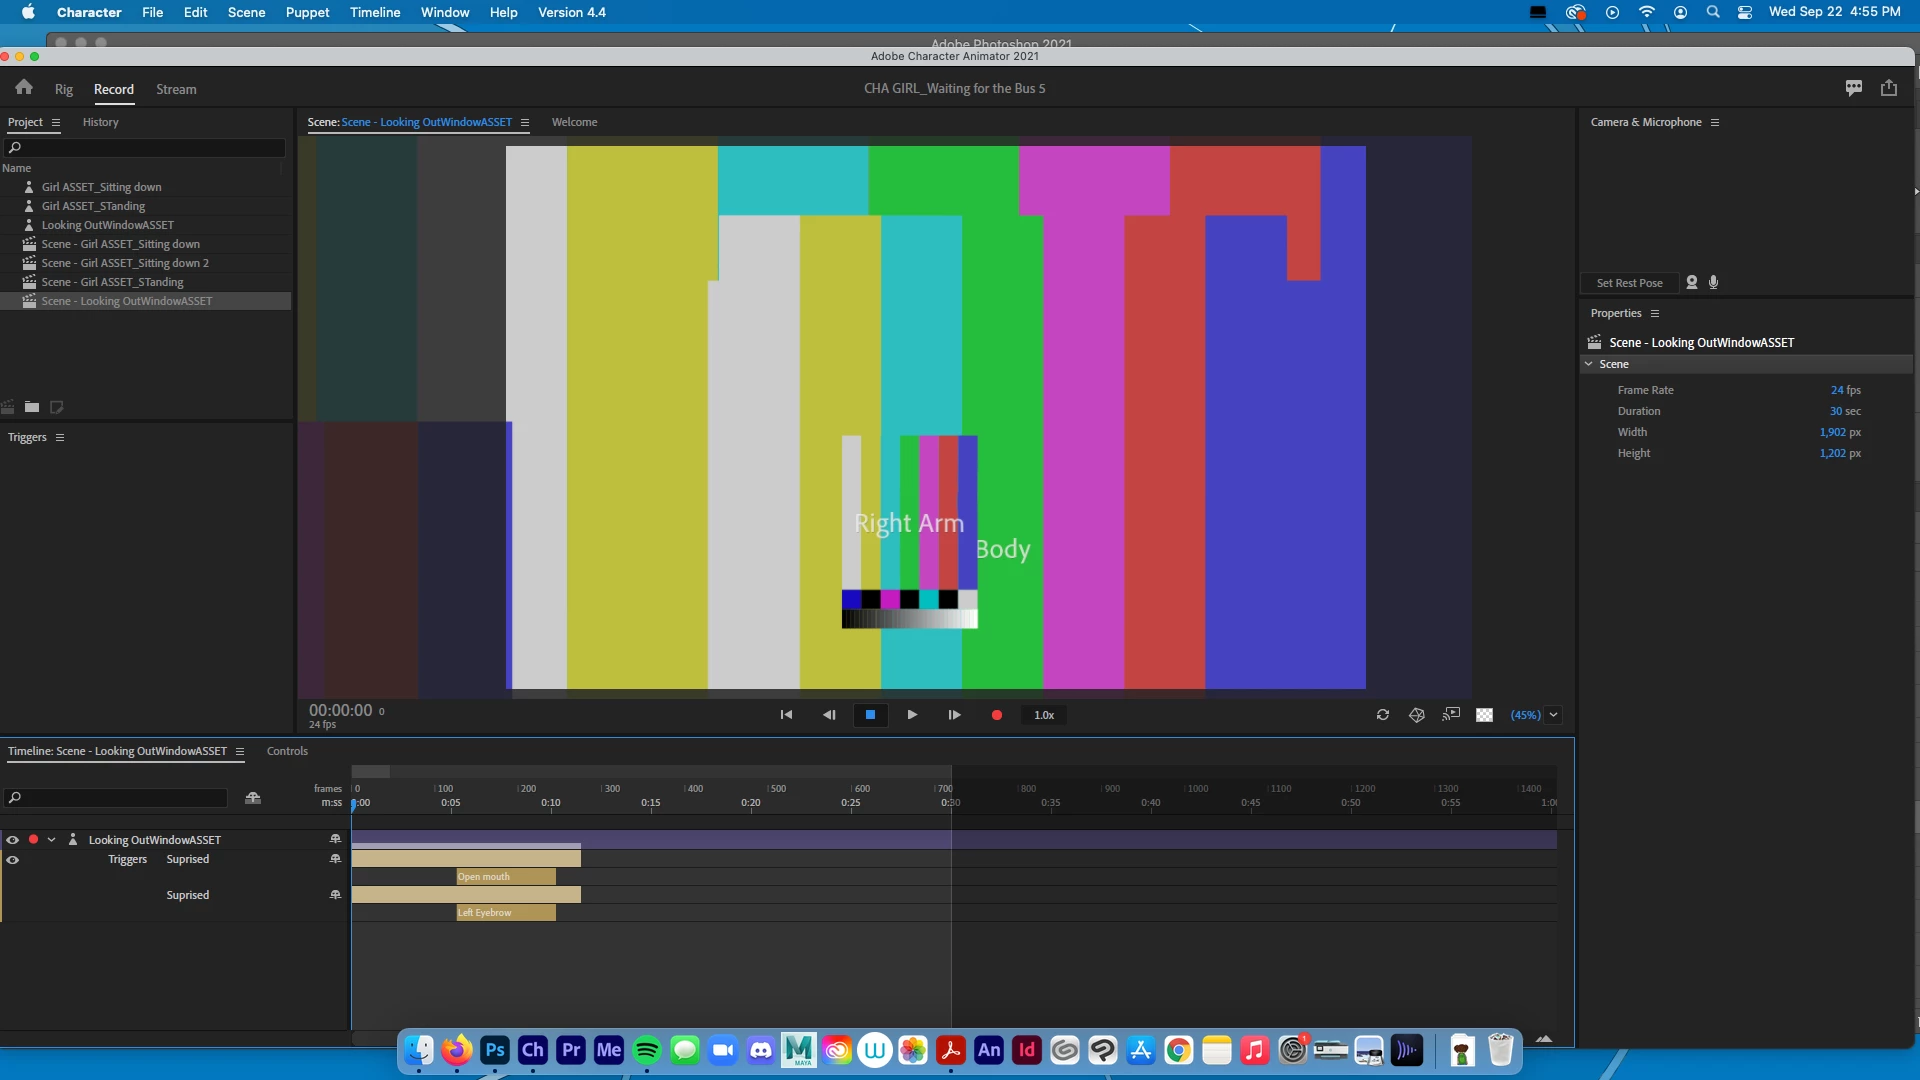Image resolution: width=1920 pixels, height=1080 pixels.
Task: Toggle the transparency grid background icon
Action: [x=1485, y=715]
